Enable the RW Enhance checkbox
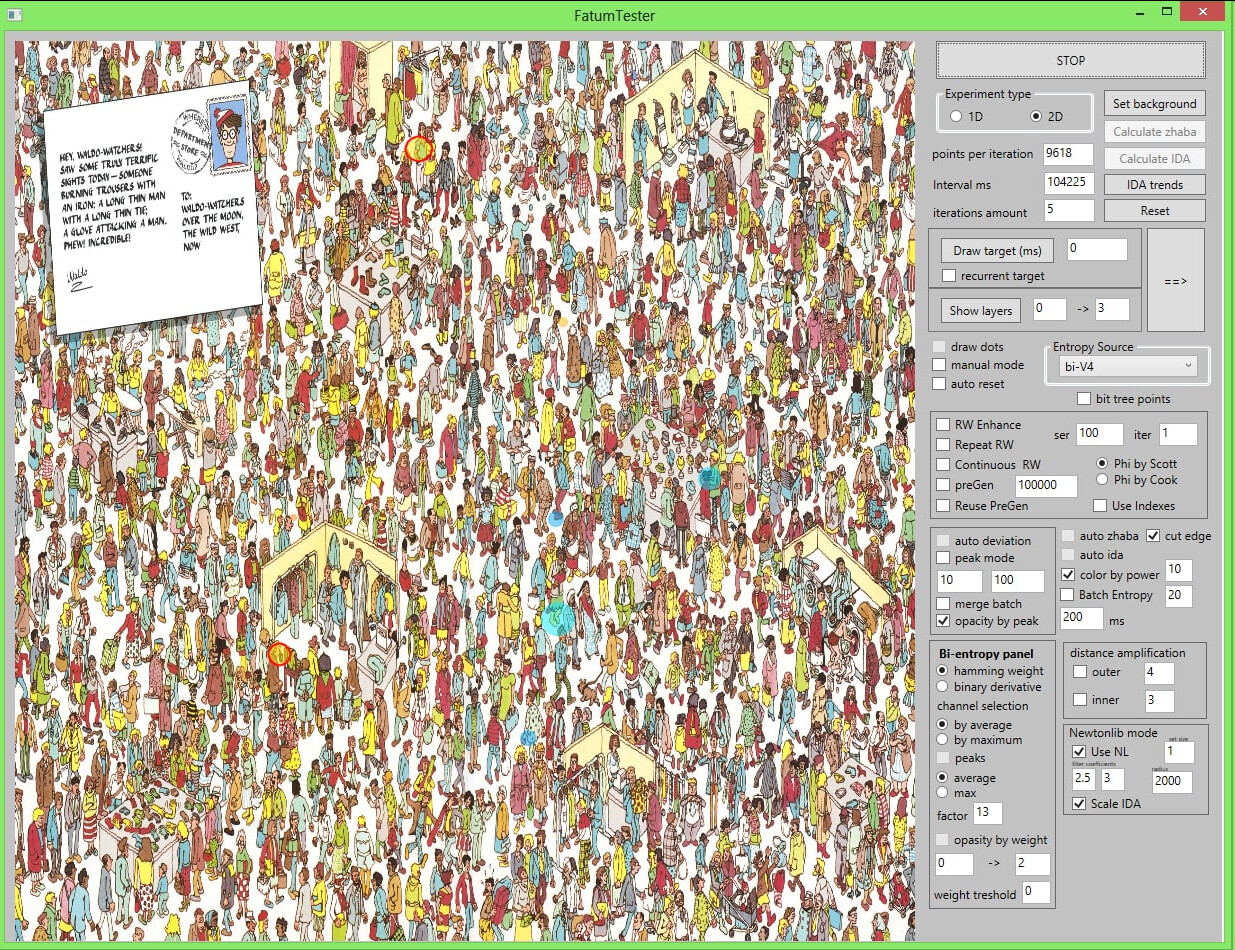Screen dimensions: 1235x950 pos(943,425)
